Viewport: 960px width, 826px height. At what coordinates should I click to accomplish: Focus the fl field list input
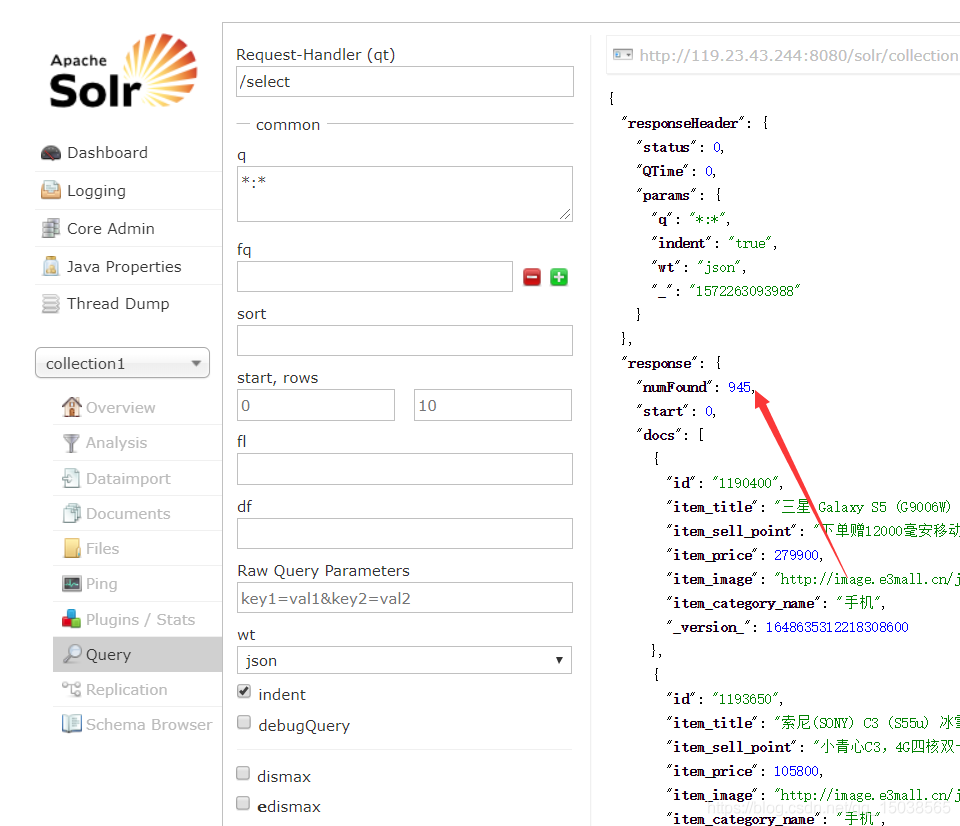pos(405,469)
